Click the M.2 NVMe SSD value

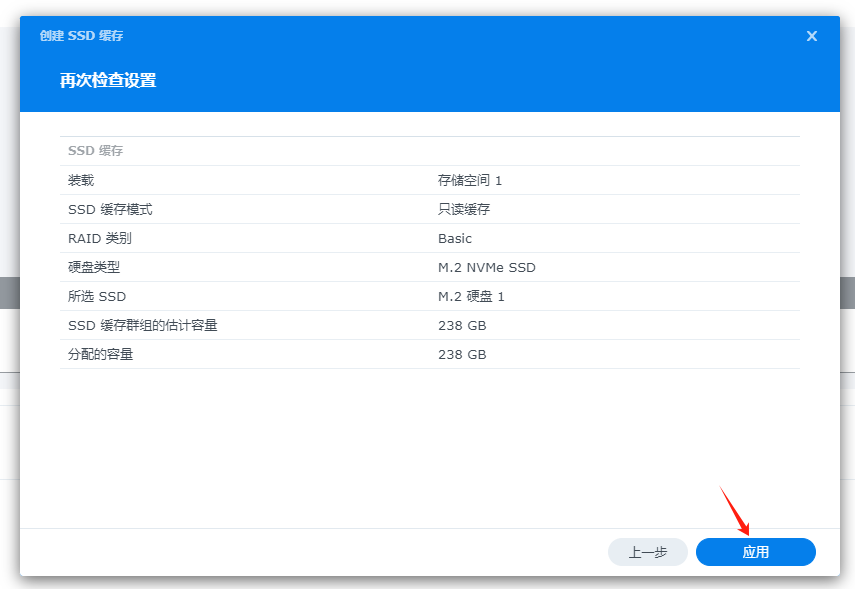[x=487, y=267]
